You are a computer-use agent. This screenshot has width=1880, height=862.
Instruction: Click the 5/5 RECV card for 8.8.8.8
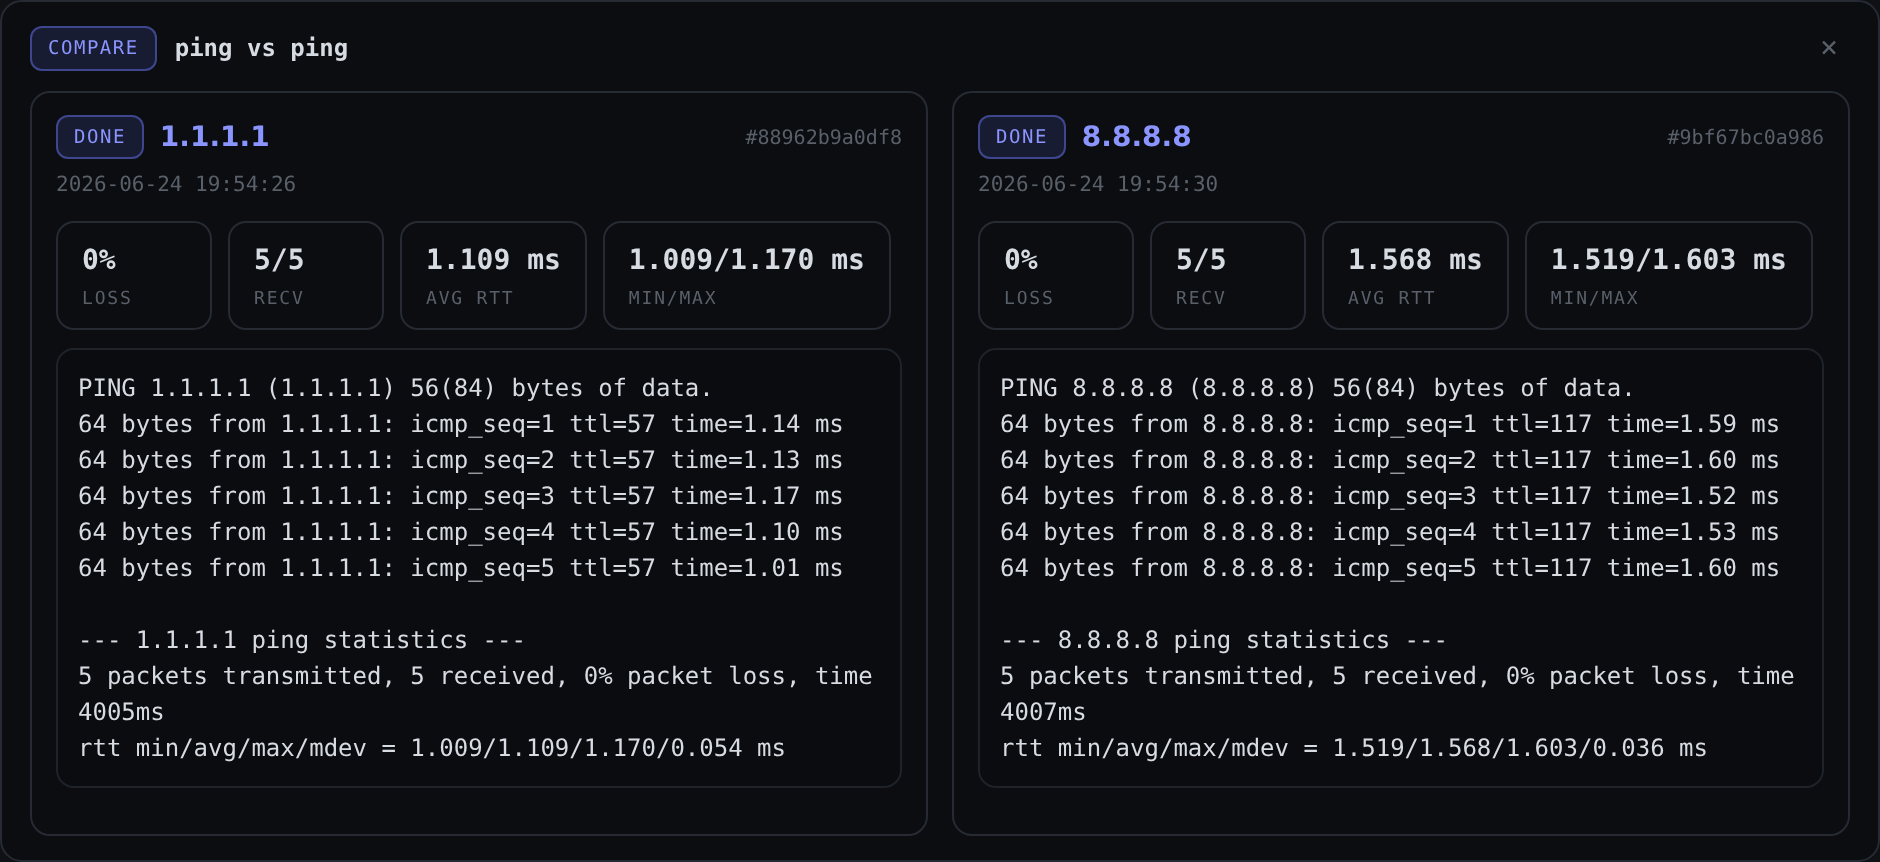tap(1228, 275)
